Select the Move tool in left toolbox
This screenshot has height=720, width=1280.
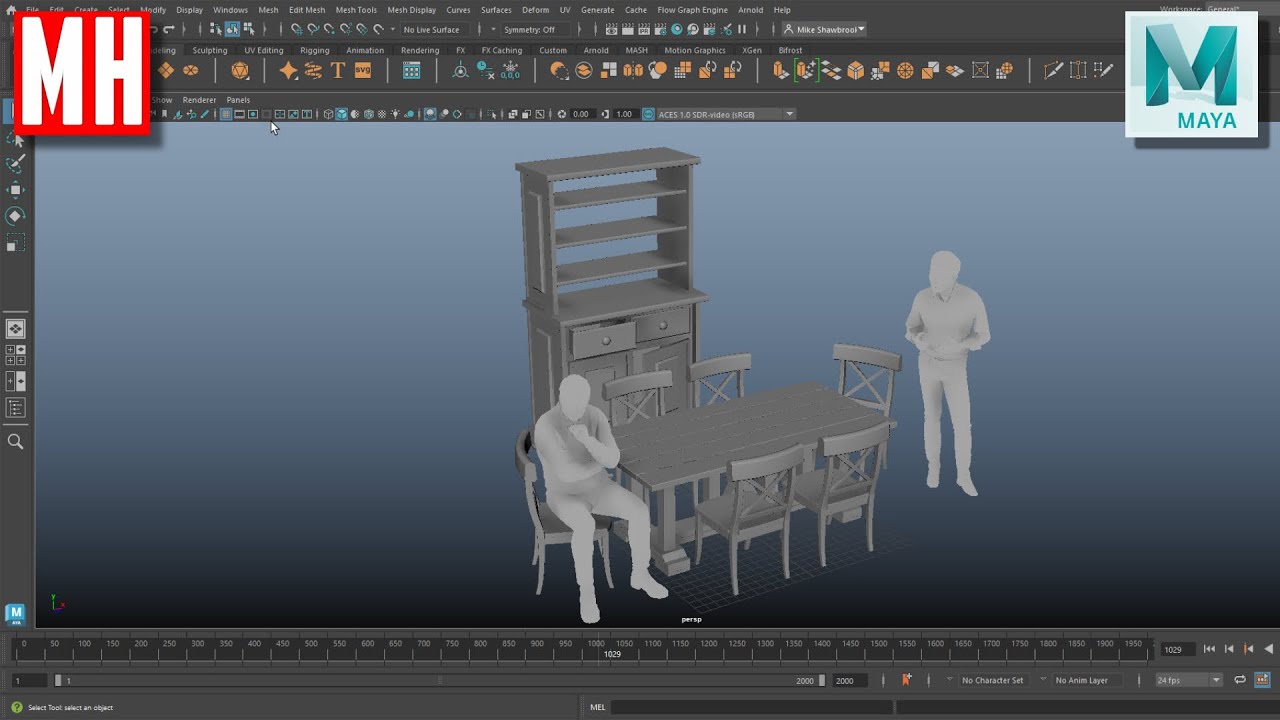click(16, 190)
